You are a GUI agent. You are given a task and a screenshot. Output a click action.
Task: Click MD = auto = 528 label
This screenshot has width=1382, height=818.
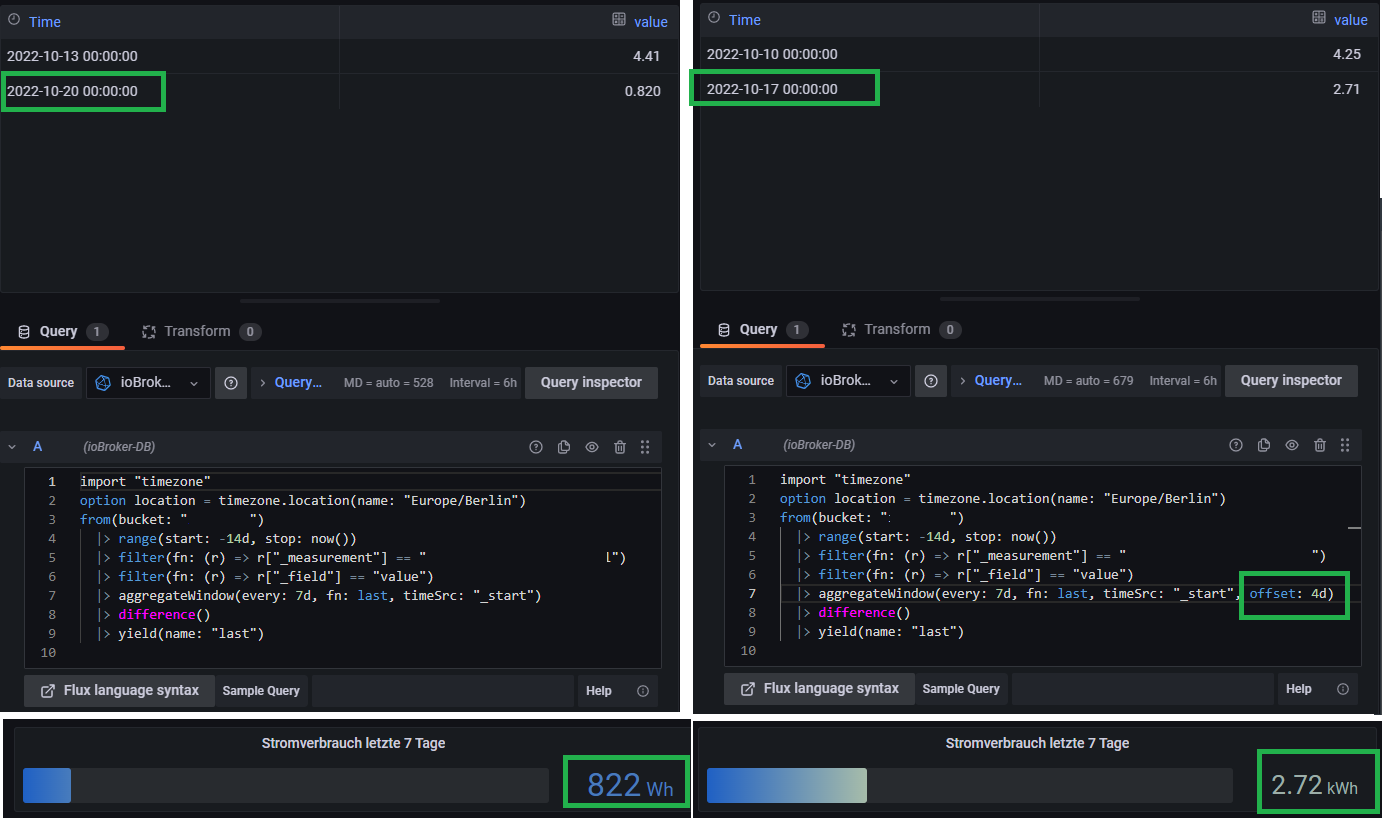click(388, 383)
